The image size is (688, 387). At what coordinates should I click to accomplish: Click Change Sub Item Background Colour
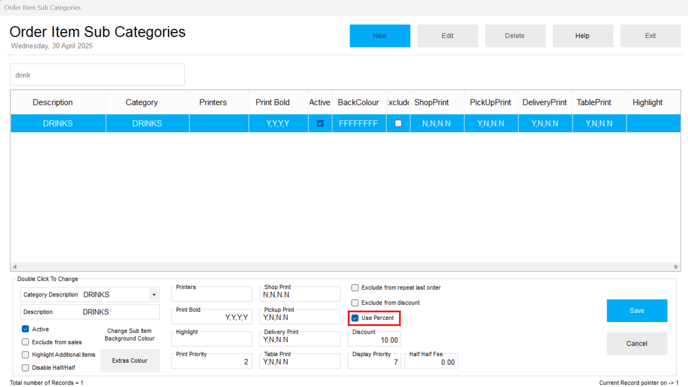coord(129,335)
